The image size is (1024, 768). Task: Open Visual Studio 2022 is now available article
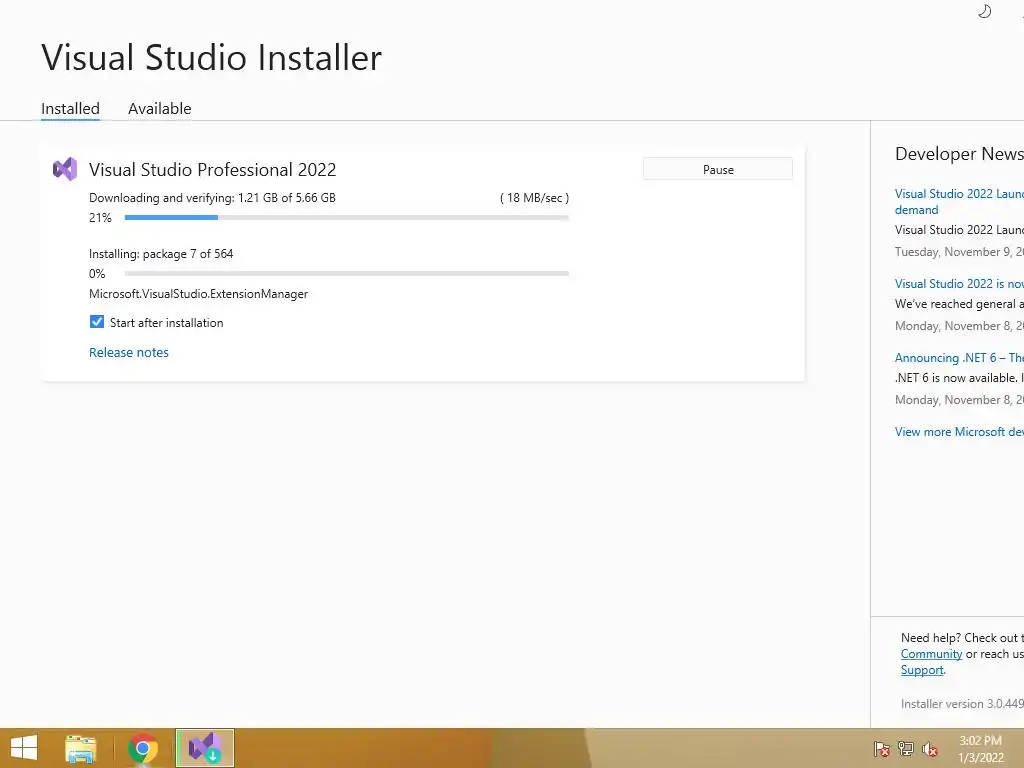(959, 283)
